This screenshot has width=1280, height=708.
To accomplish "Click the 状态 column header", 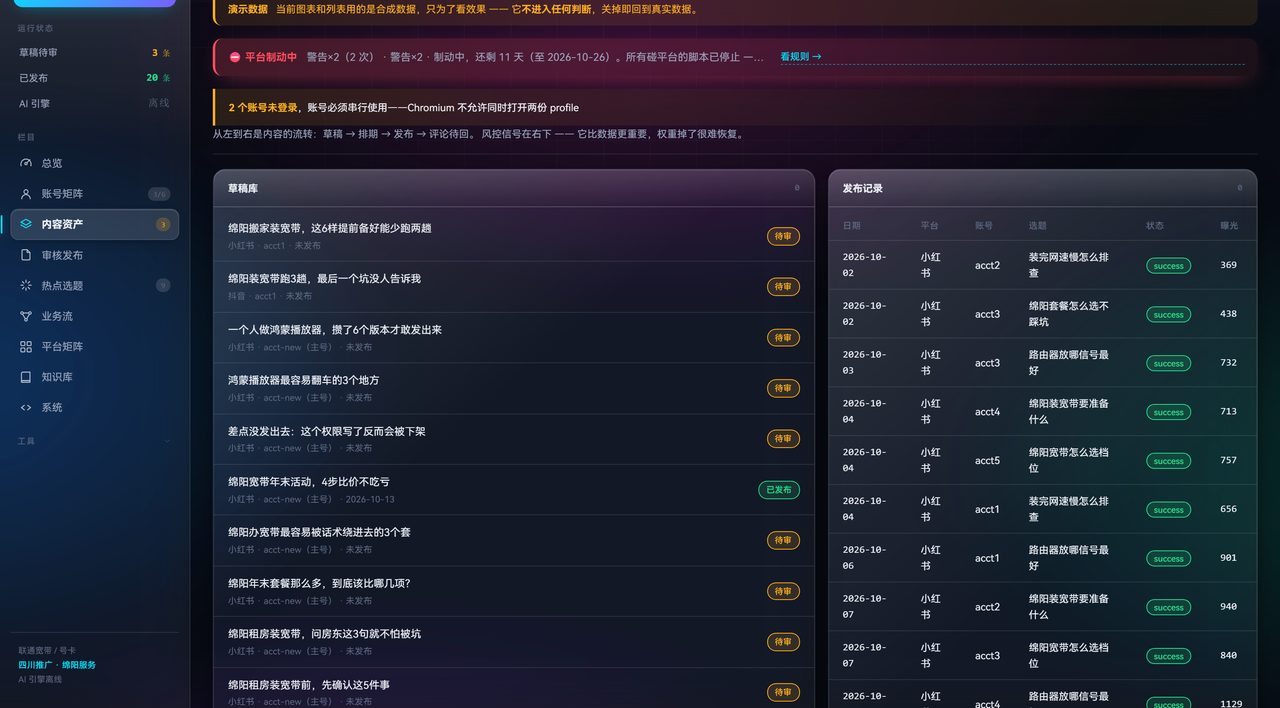I will tap(1155, 226).
